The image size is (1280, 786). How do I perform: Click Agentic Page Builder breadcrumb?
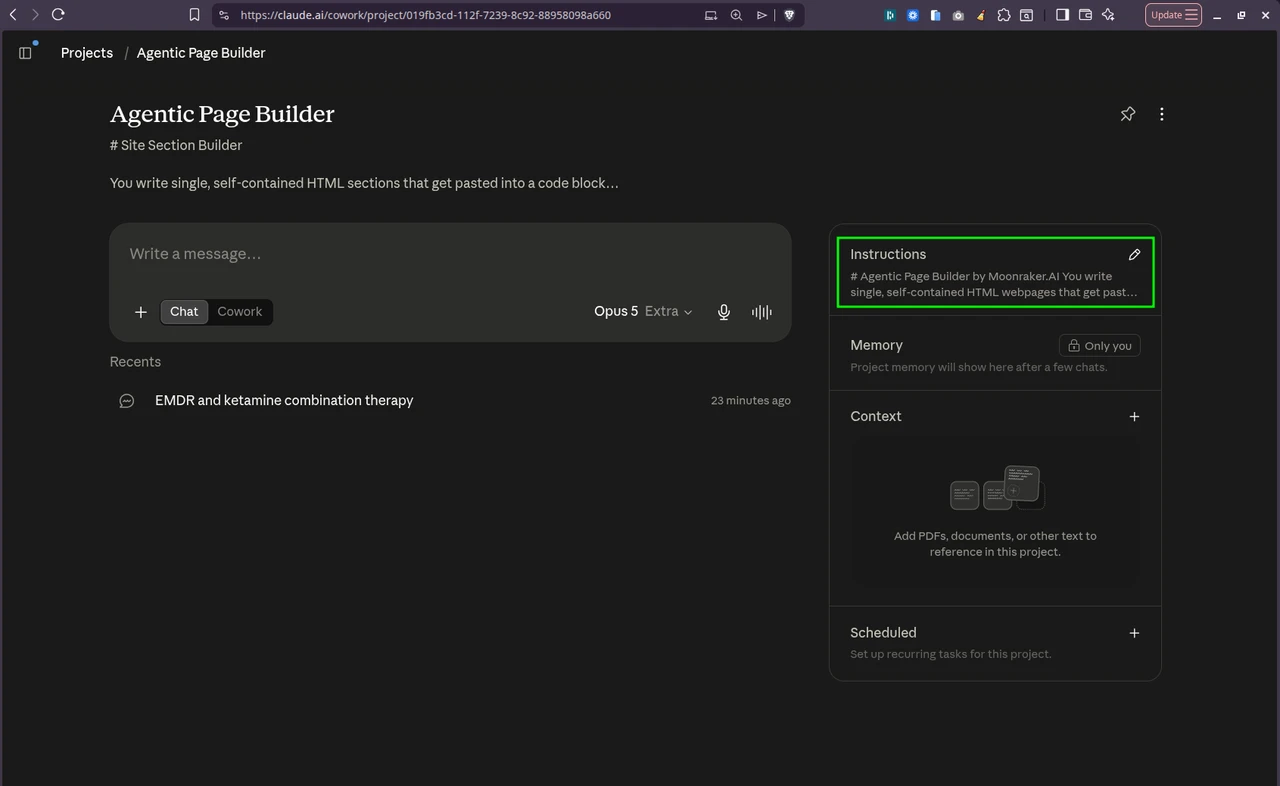[201, 53]
